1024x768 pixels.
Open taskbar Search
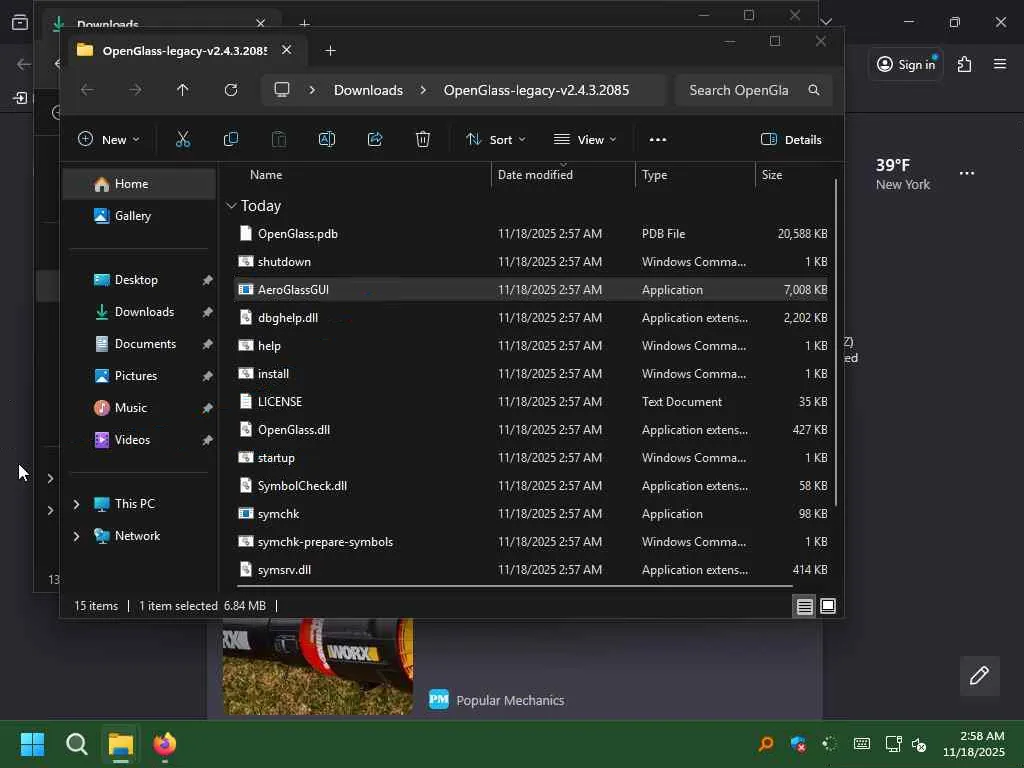pos(76,744)
